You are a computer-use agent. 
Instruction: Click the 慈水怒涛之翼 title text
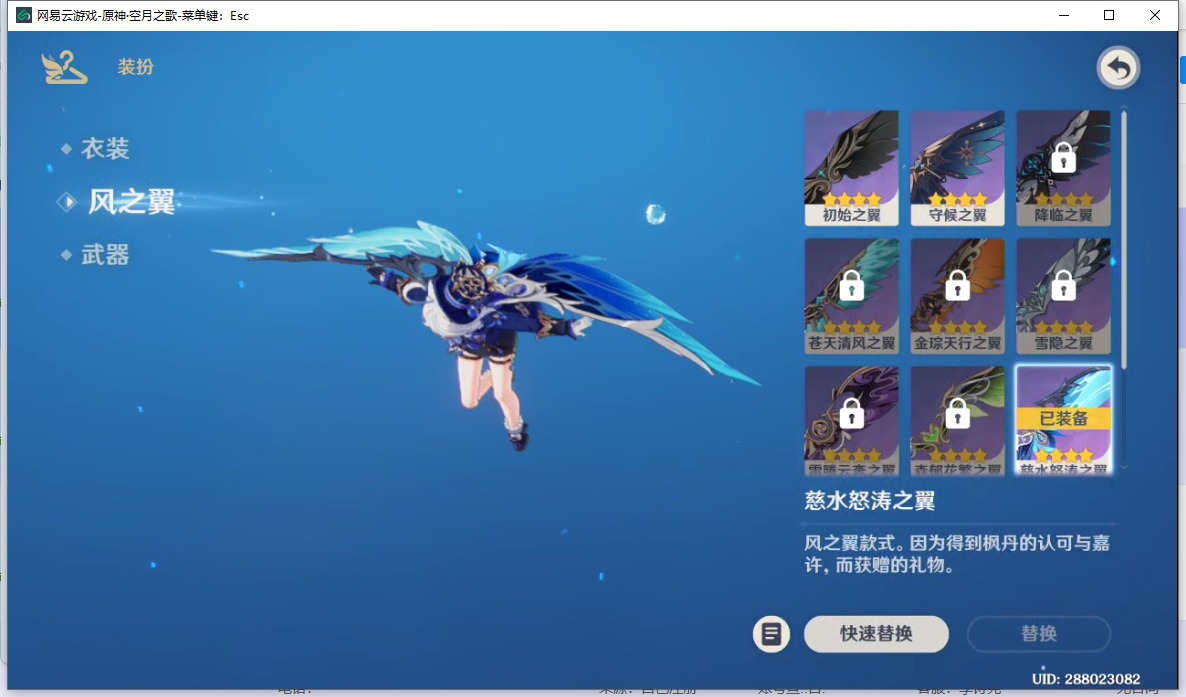[x=870, y=500]
